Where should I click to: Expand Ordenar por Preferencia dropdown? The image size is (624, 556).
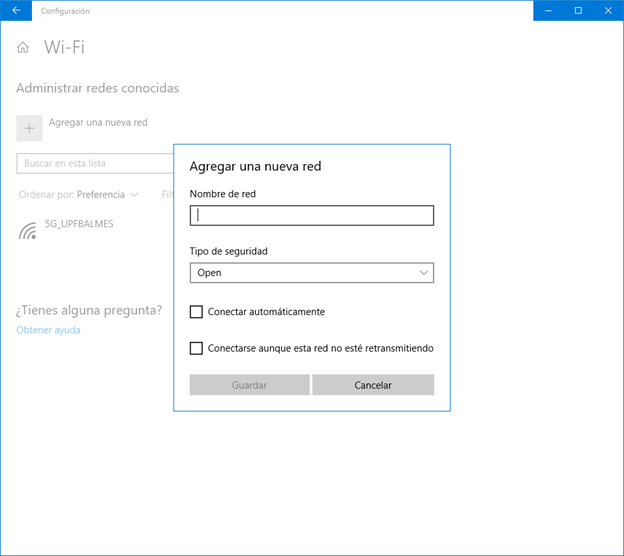click(x=79, y=195)
